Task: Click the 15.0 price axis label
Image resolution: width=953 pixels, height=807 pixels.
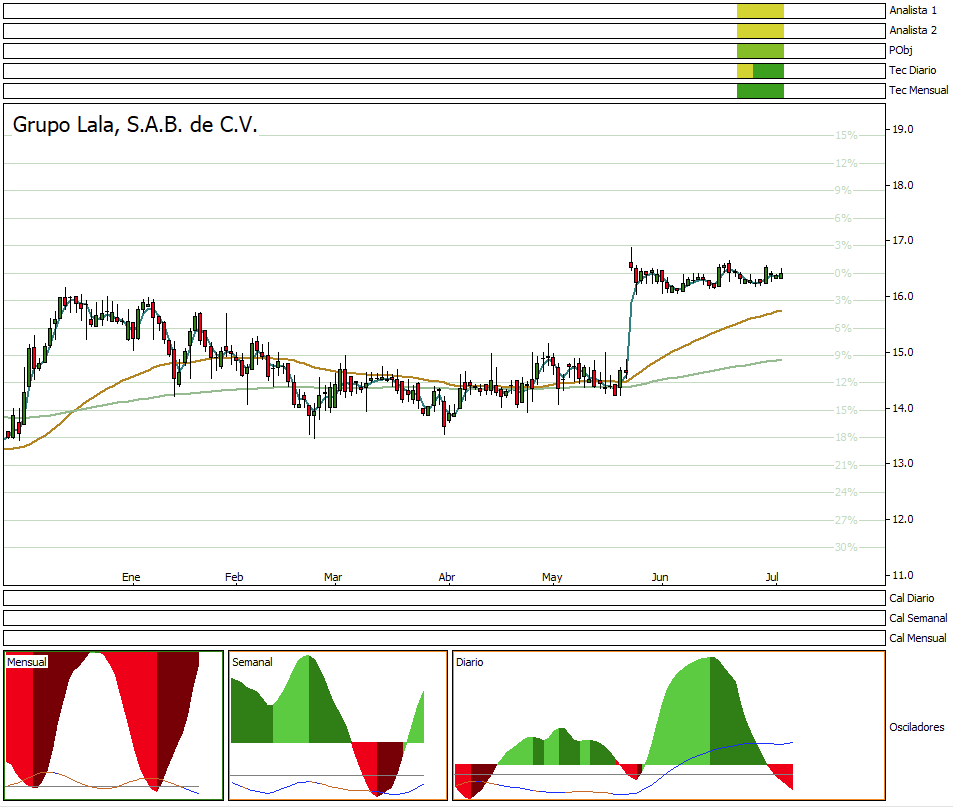Action: 903,352
